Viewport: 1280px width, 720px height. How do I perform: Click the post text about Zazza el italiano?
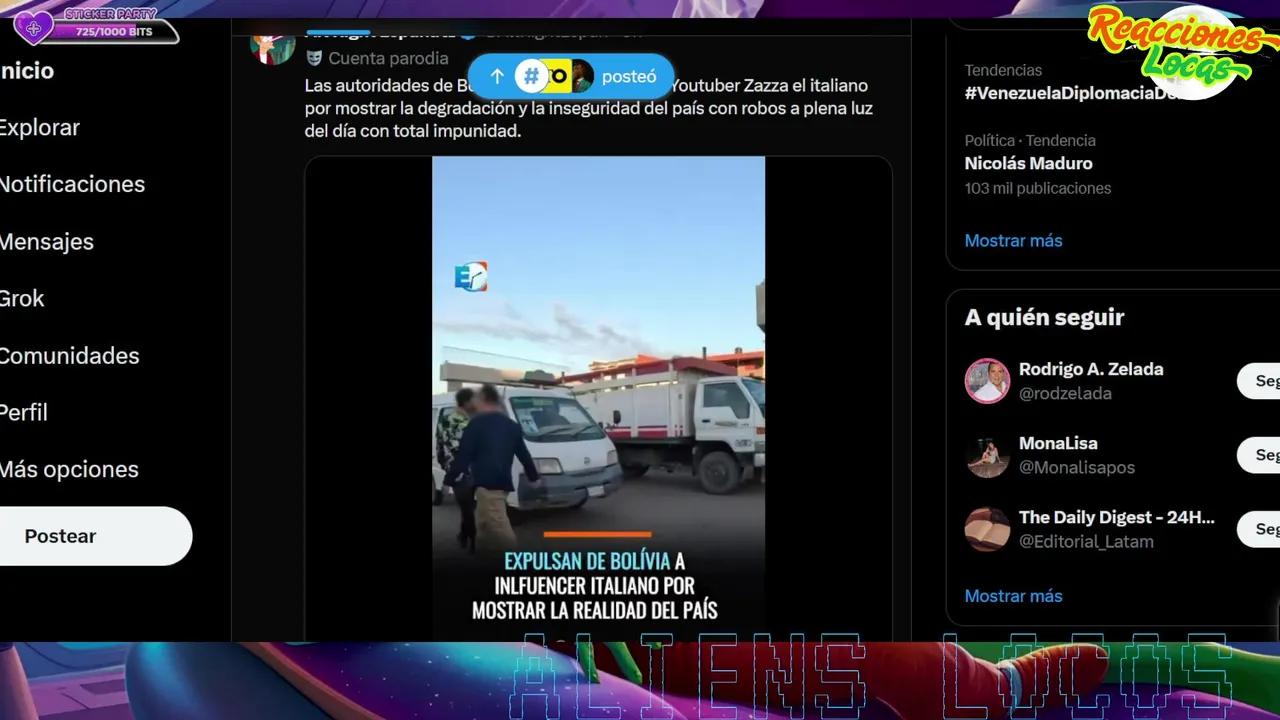587,108
